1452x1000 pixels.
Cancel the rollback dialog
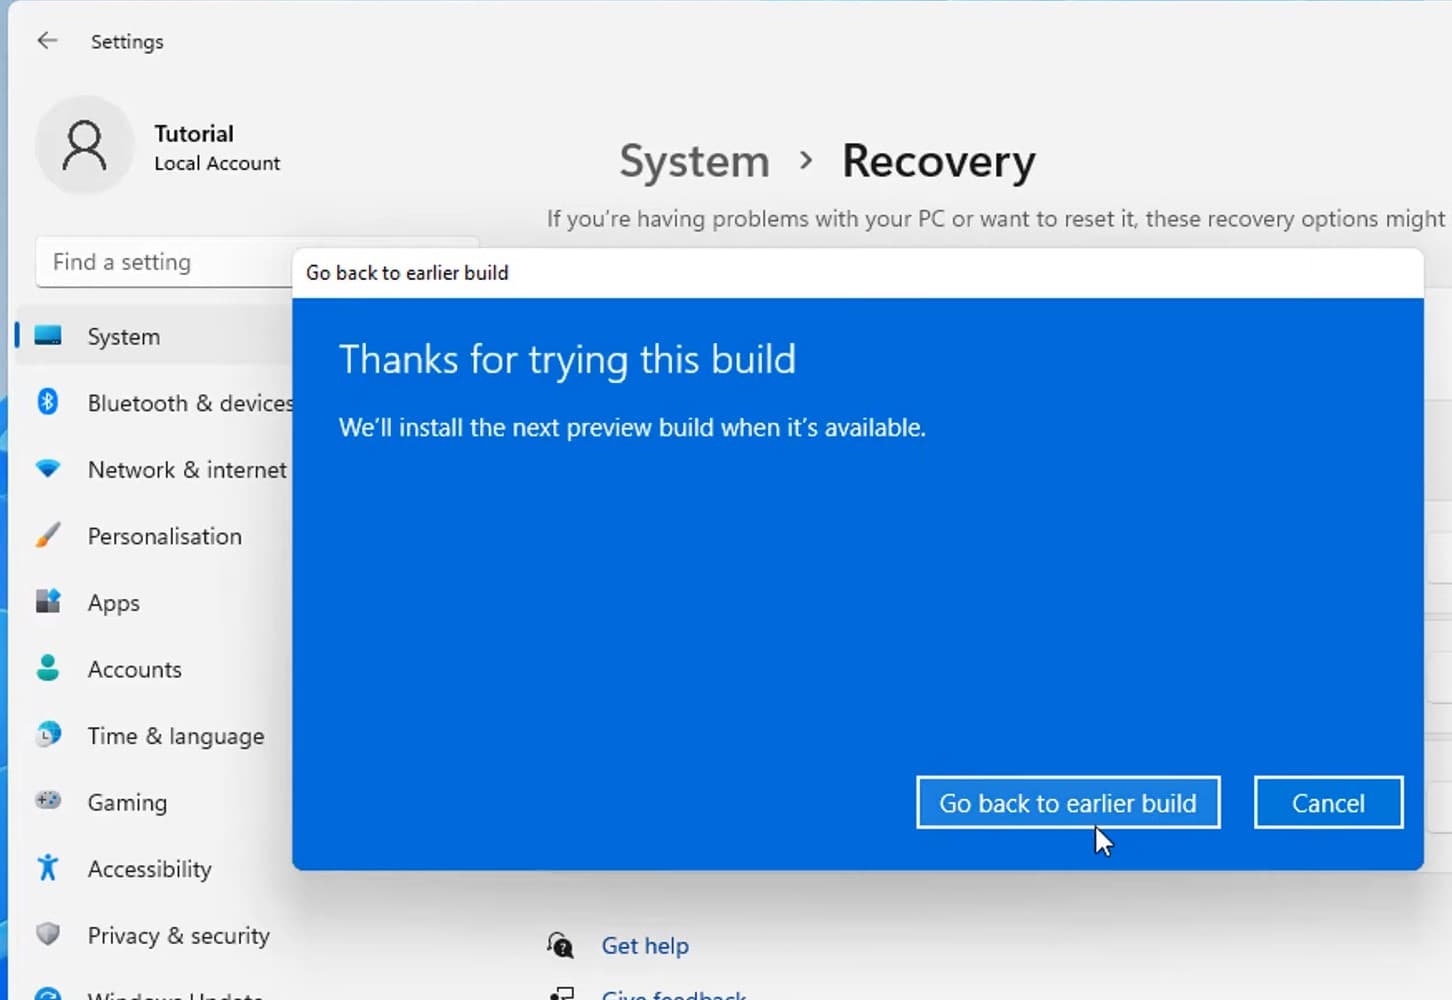pyautogui.click(x=1327, y=803)
